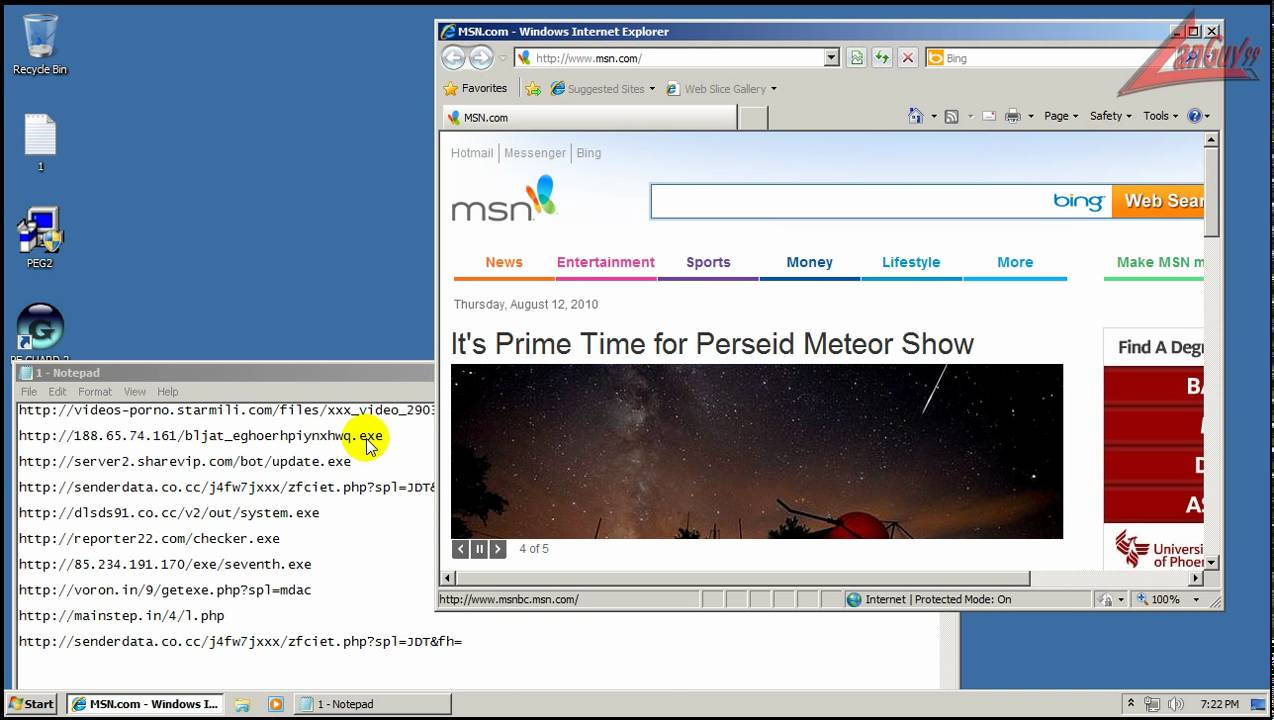
Task: Click the Read Mail envelope icon
Action: point(989,116)
